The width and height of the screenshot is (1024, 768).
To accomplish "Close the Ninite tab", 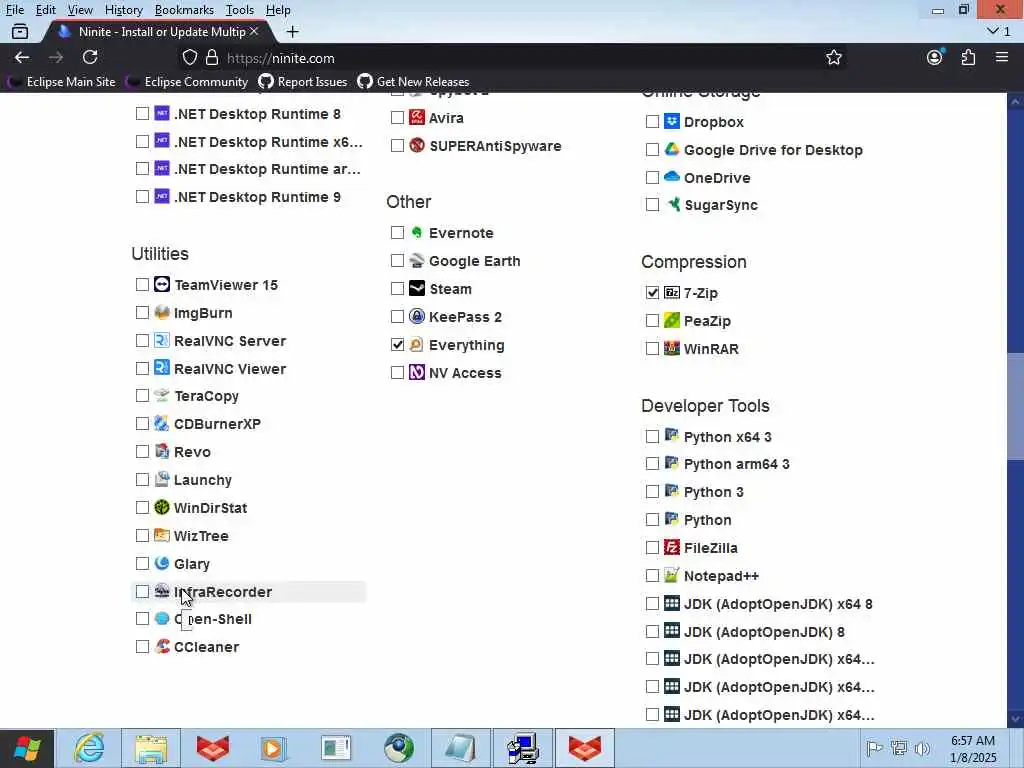I will point(254,31).
